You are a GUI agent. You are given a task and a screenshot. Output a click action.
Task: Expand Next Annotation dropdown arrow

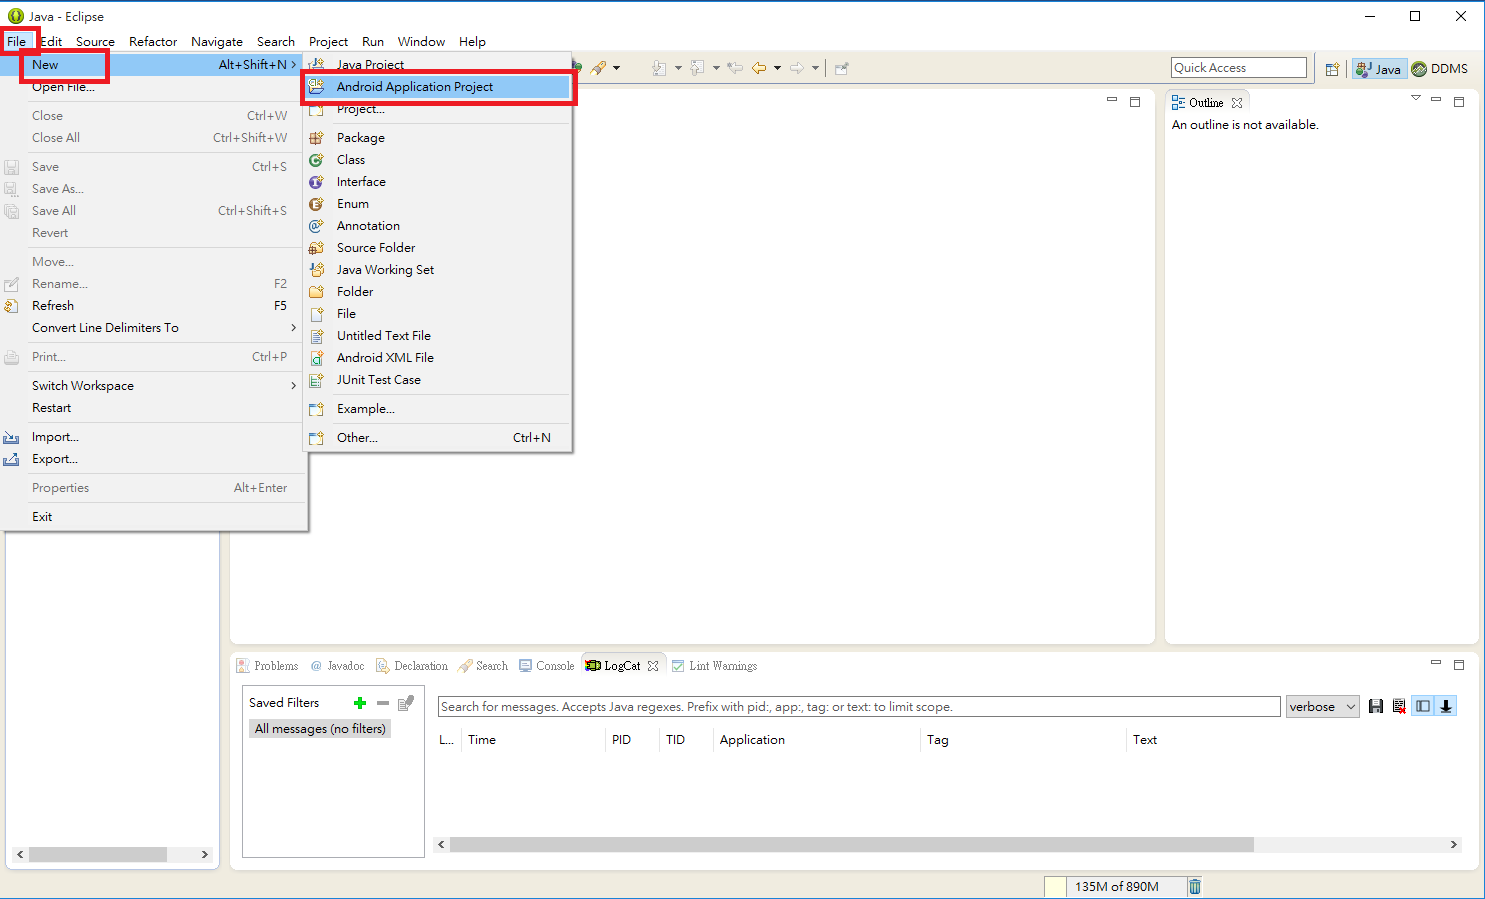click(678, 68)
